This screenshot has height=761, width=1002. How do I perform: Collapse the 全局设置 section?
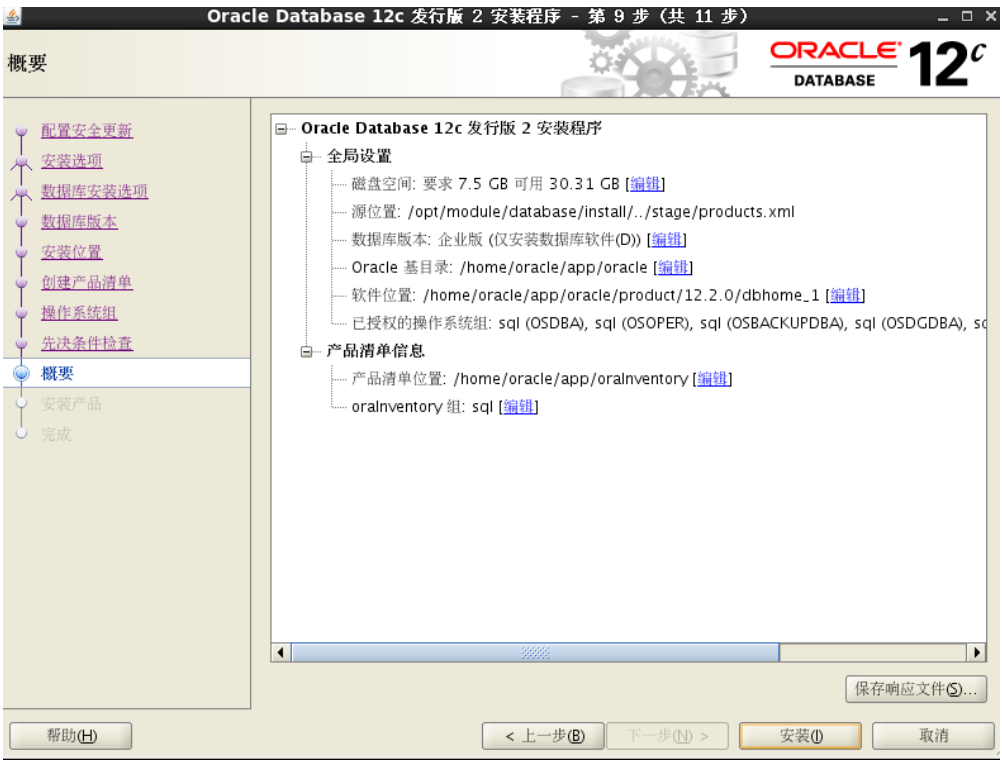tap(307, 157)
